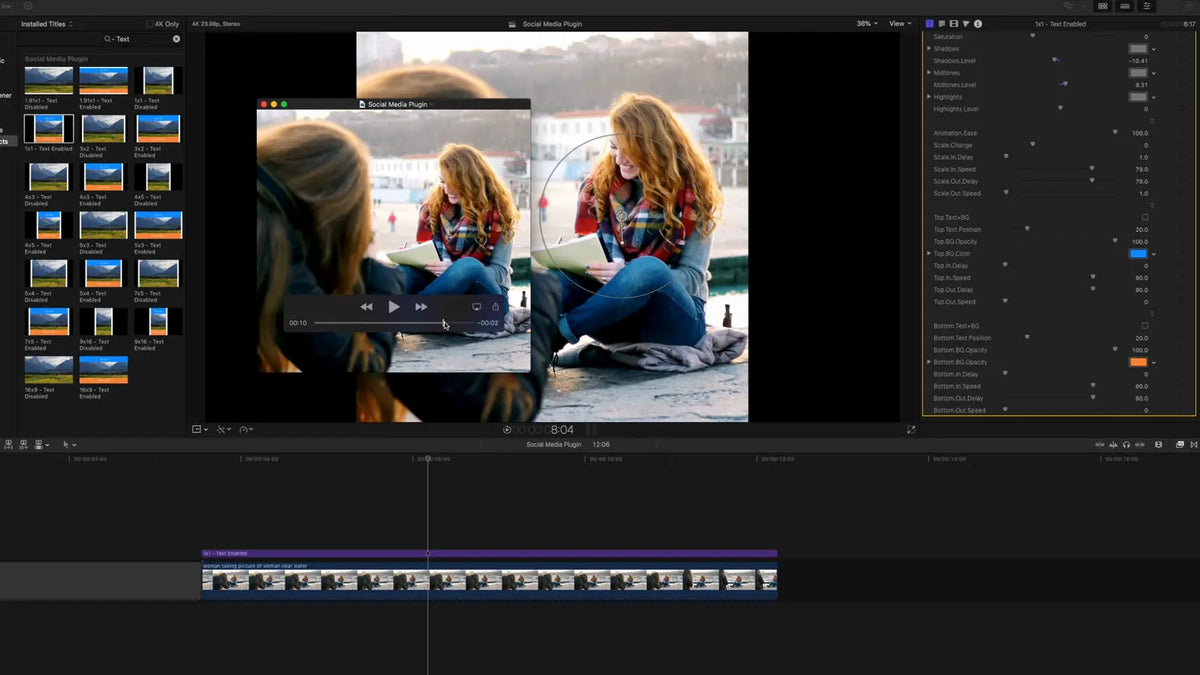This screenshot has height=675, width=1200.
Task: Open the crop/trim tool menu below viewer
Action: coord(223,429)
